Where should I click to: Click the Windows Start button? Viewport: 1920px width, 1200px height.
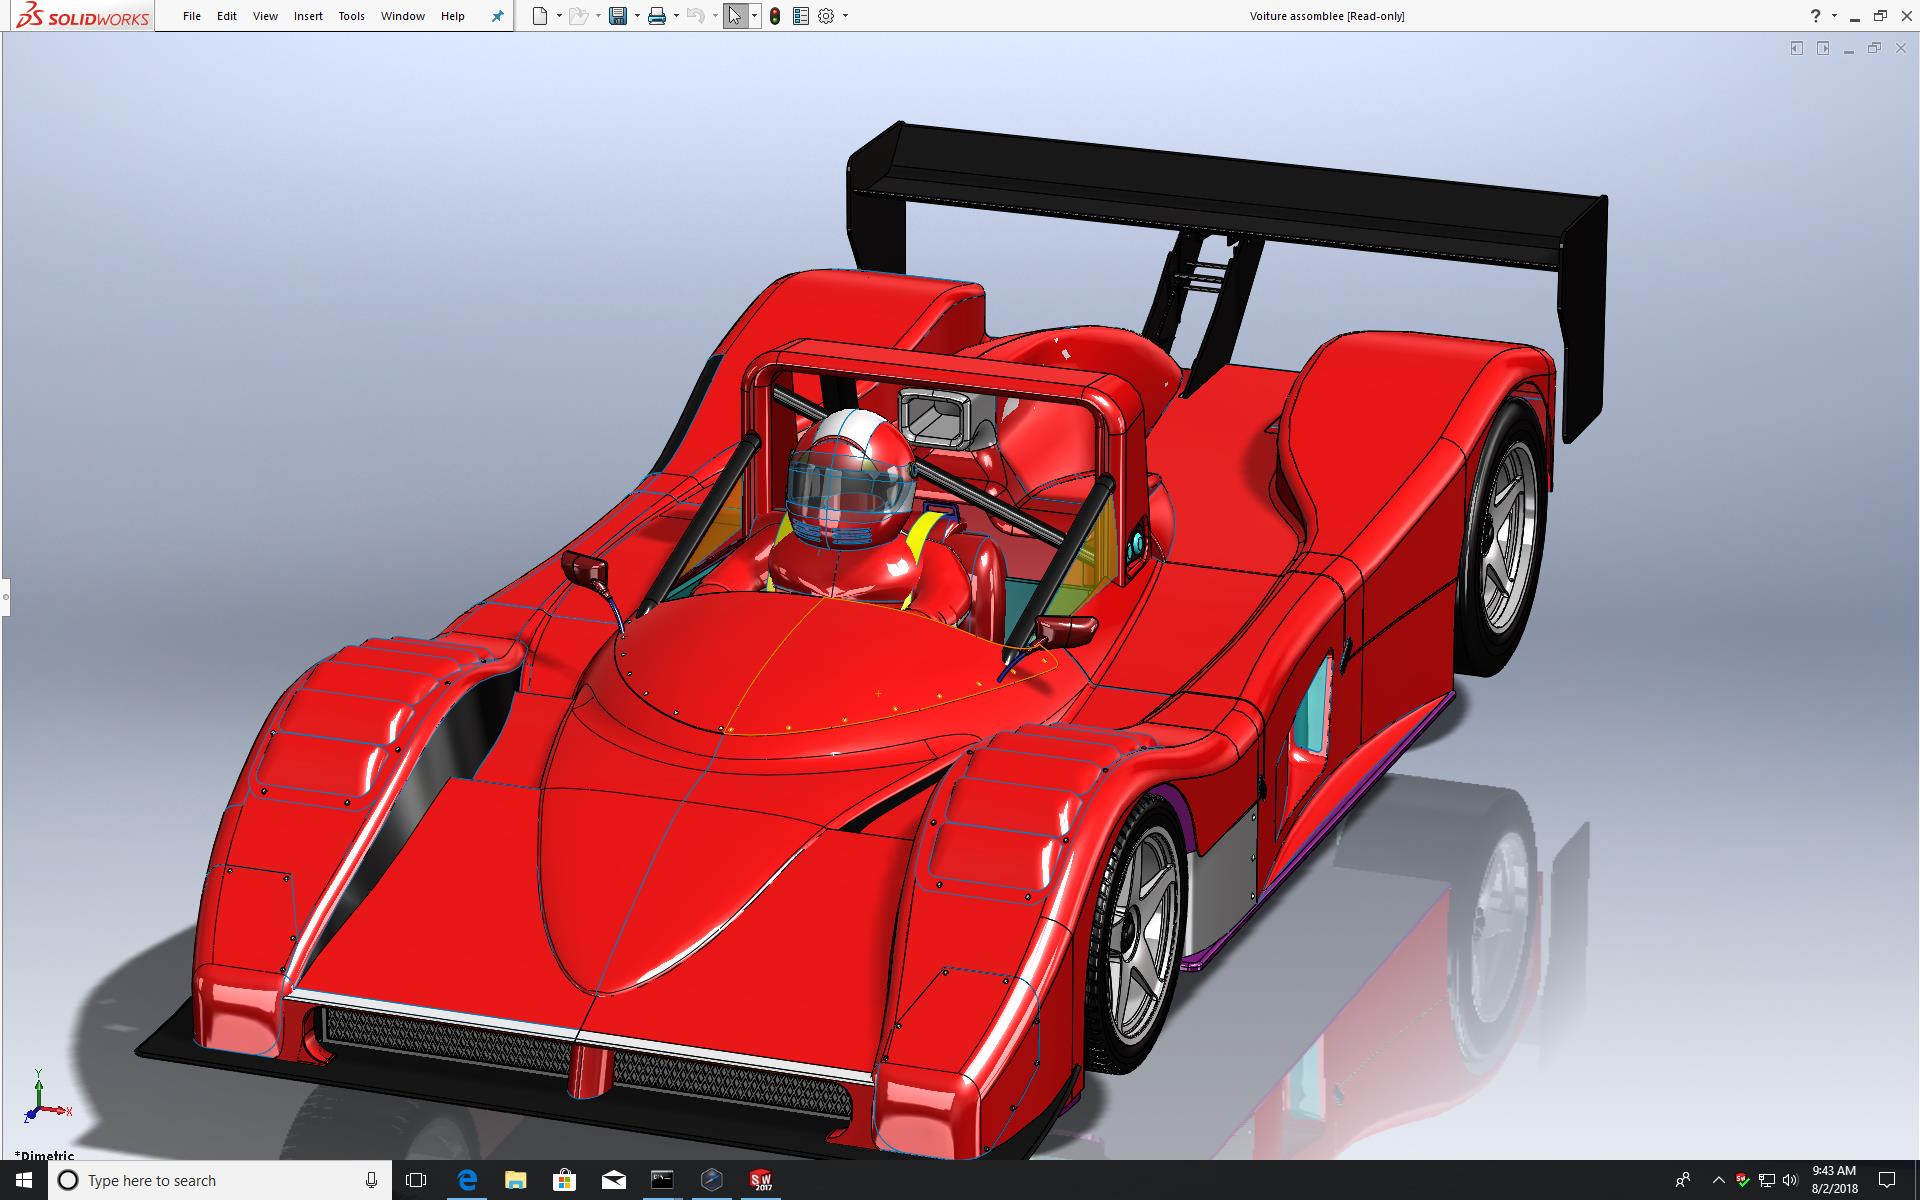point(24,1180)
